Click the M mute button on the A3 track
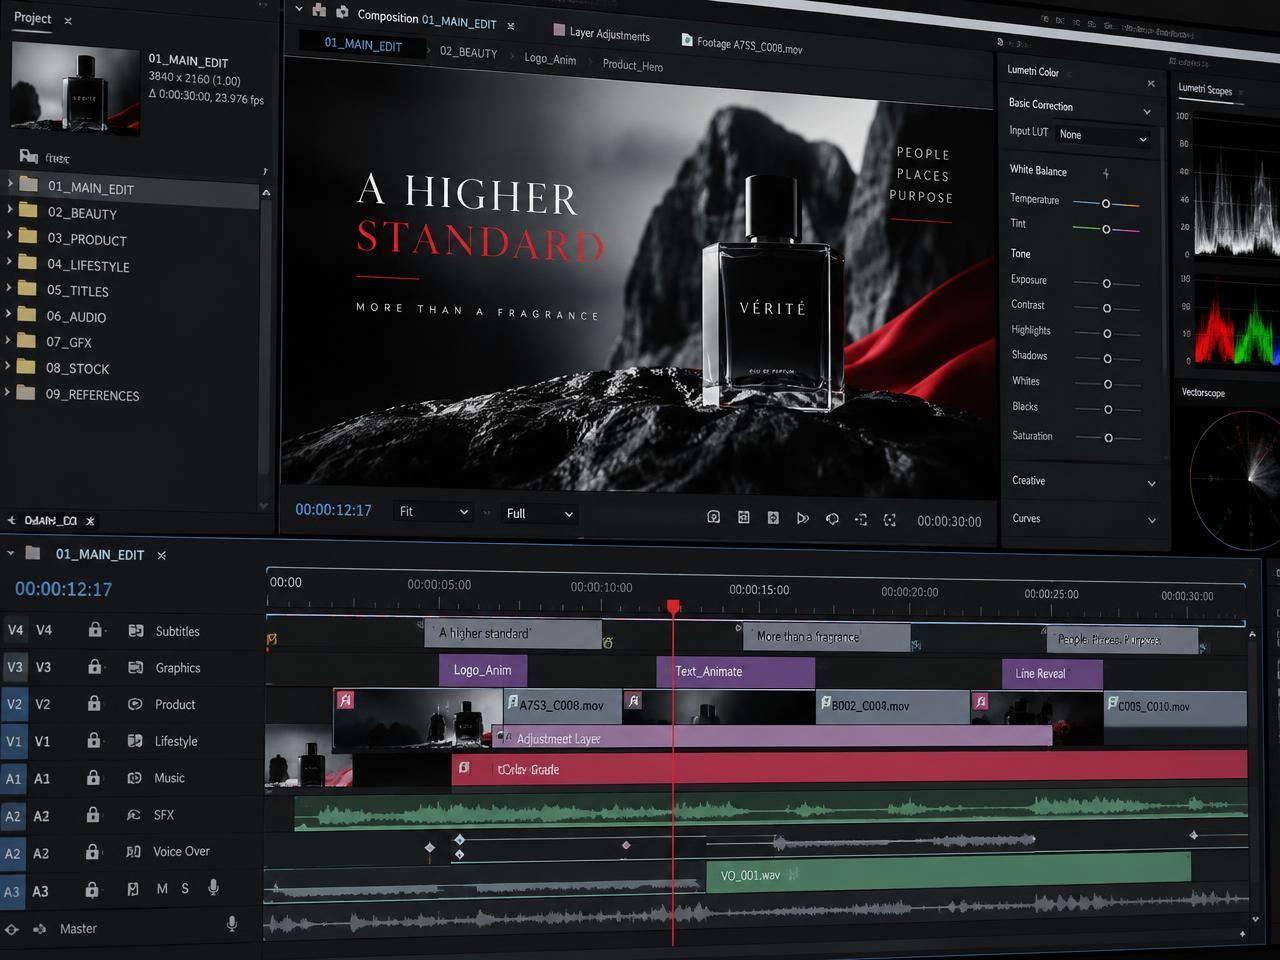This screenshot has height=960, width=1280. (x=162, y=888)
